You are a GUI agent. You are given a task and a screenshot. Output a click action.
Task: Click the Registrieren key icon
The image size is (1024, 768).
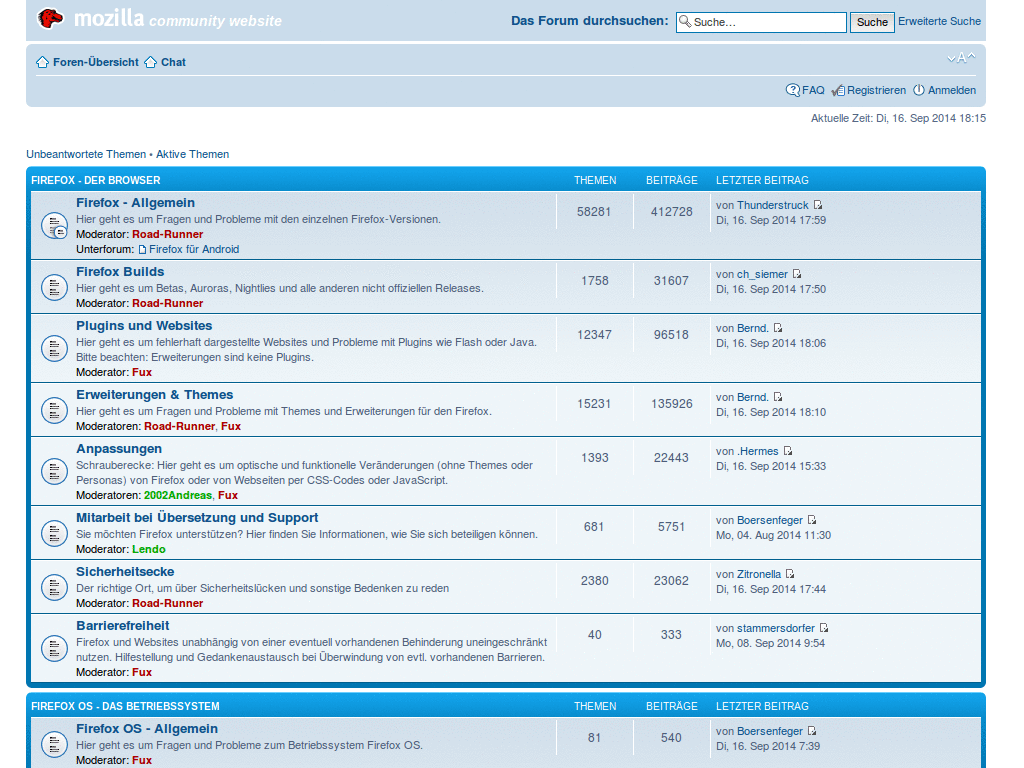click(838, 90)
